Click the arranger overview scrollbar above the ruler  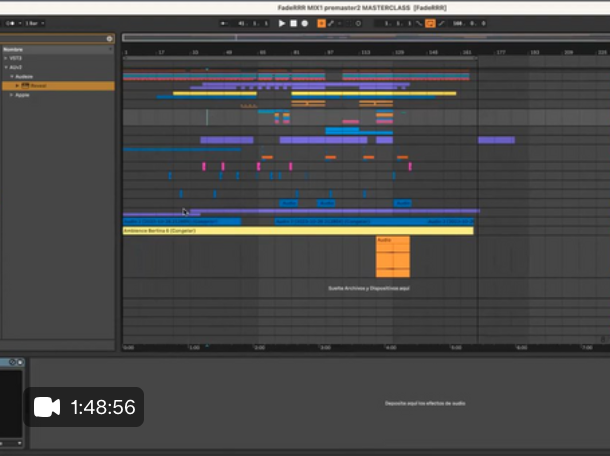pos(366,37)
